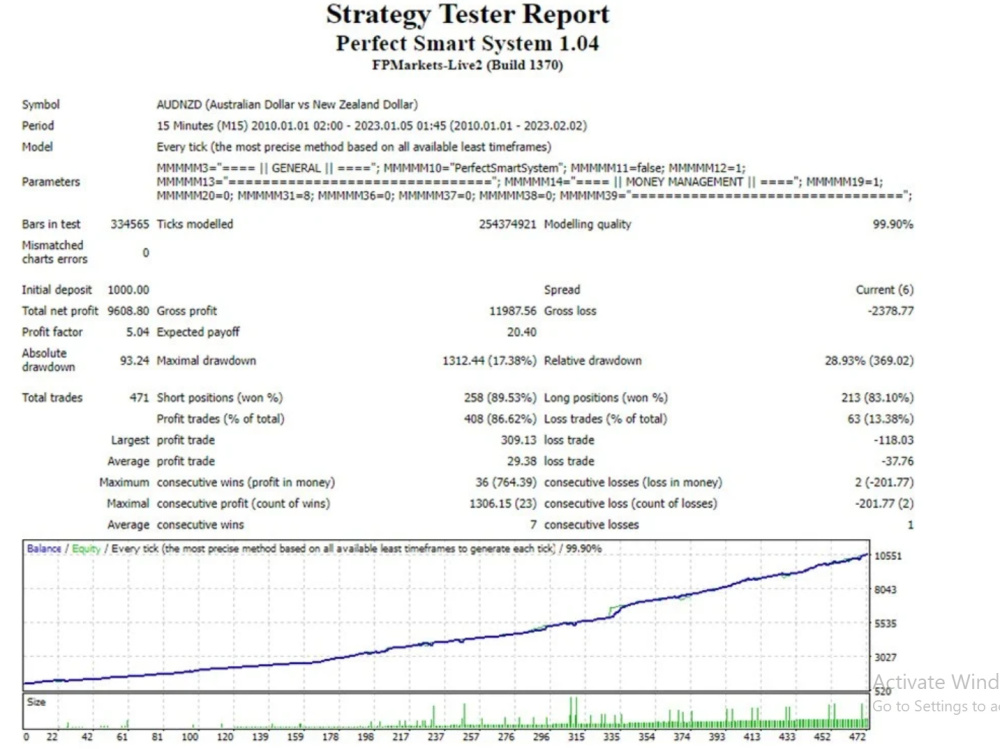Click trade number 472 on x-axis

pyautogui.click(x=858, y=737)
